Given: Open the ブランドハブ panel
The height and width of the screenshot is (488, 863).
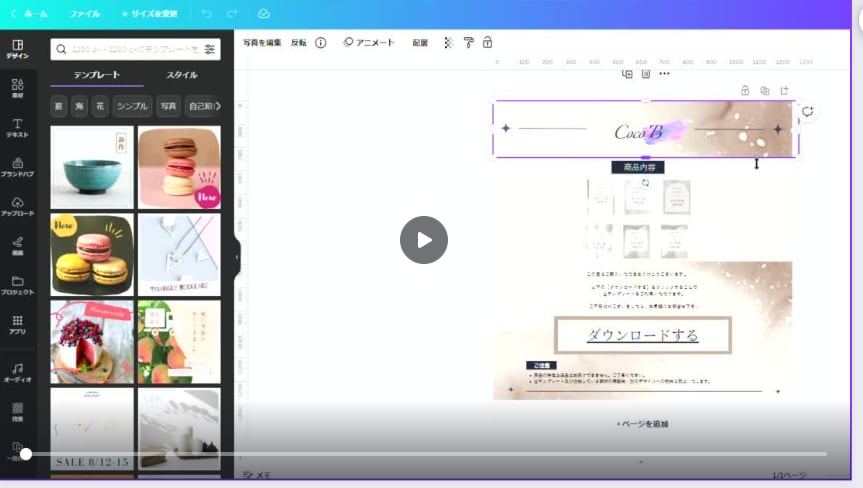Looking at the screenshot, I should coord(18,167).
